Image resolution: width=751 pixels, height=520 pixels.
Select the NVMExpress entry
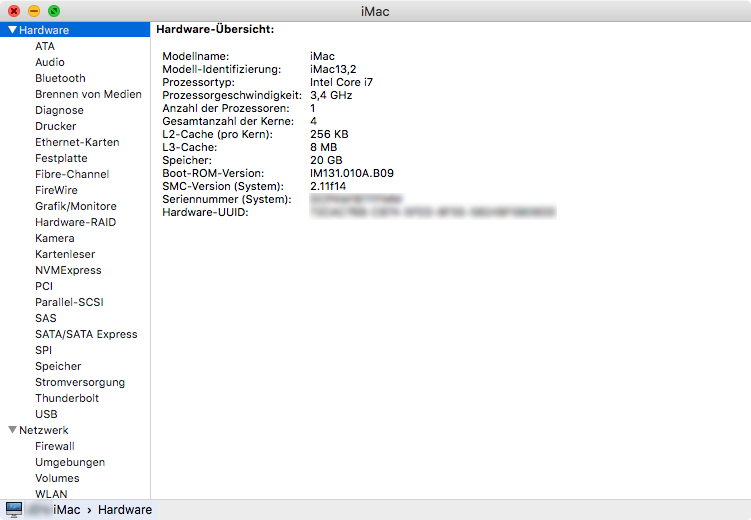68,270
